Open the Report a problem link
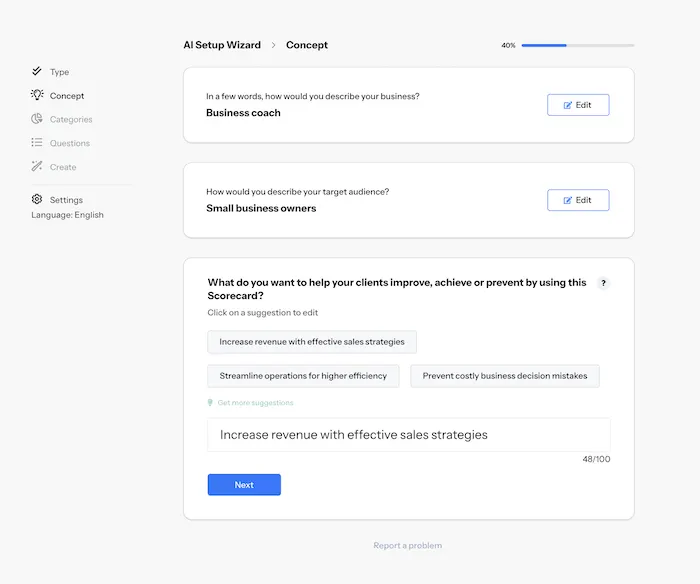Image resolution: width=700 pixels, height=584 pixels. coord(407,545)
